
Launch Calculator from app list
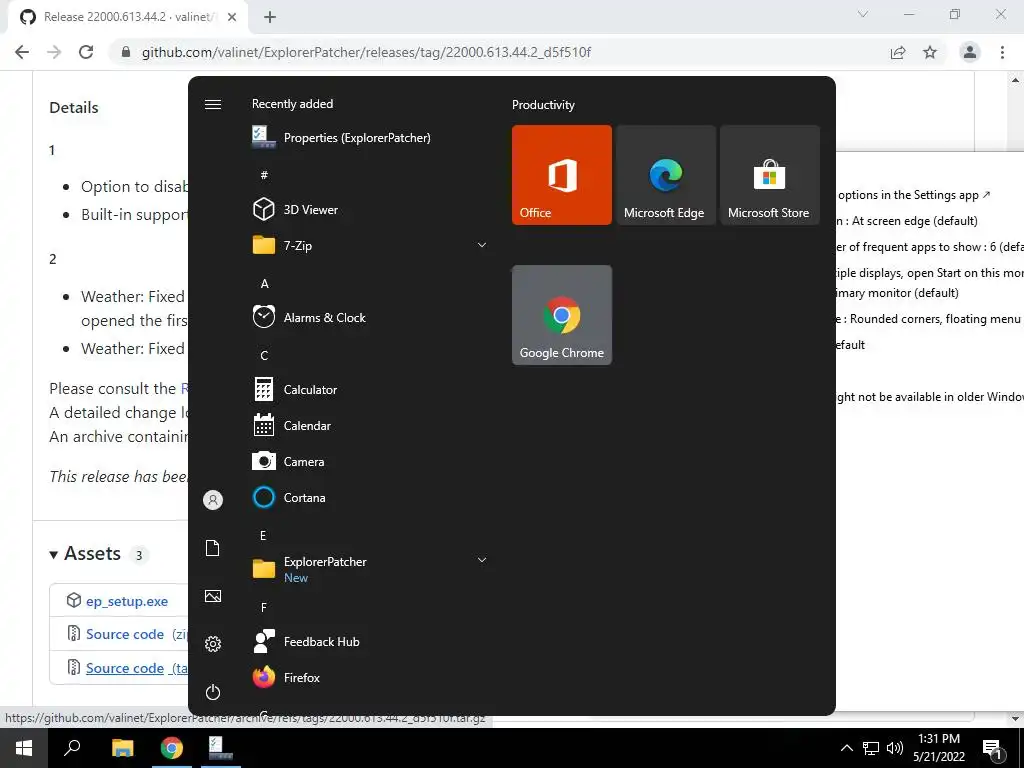point(295,389)
